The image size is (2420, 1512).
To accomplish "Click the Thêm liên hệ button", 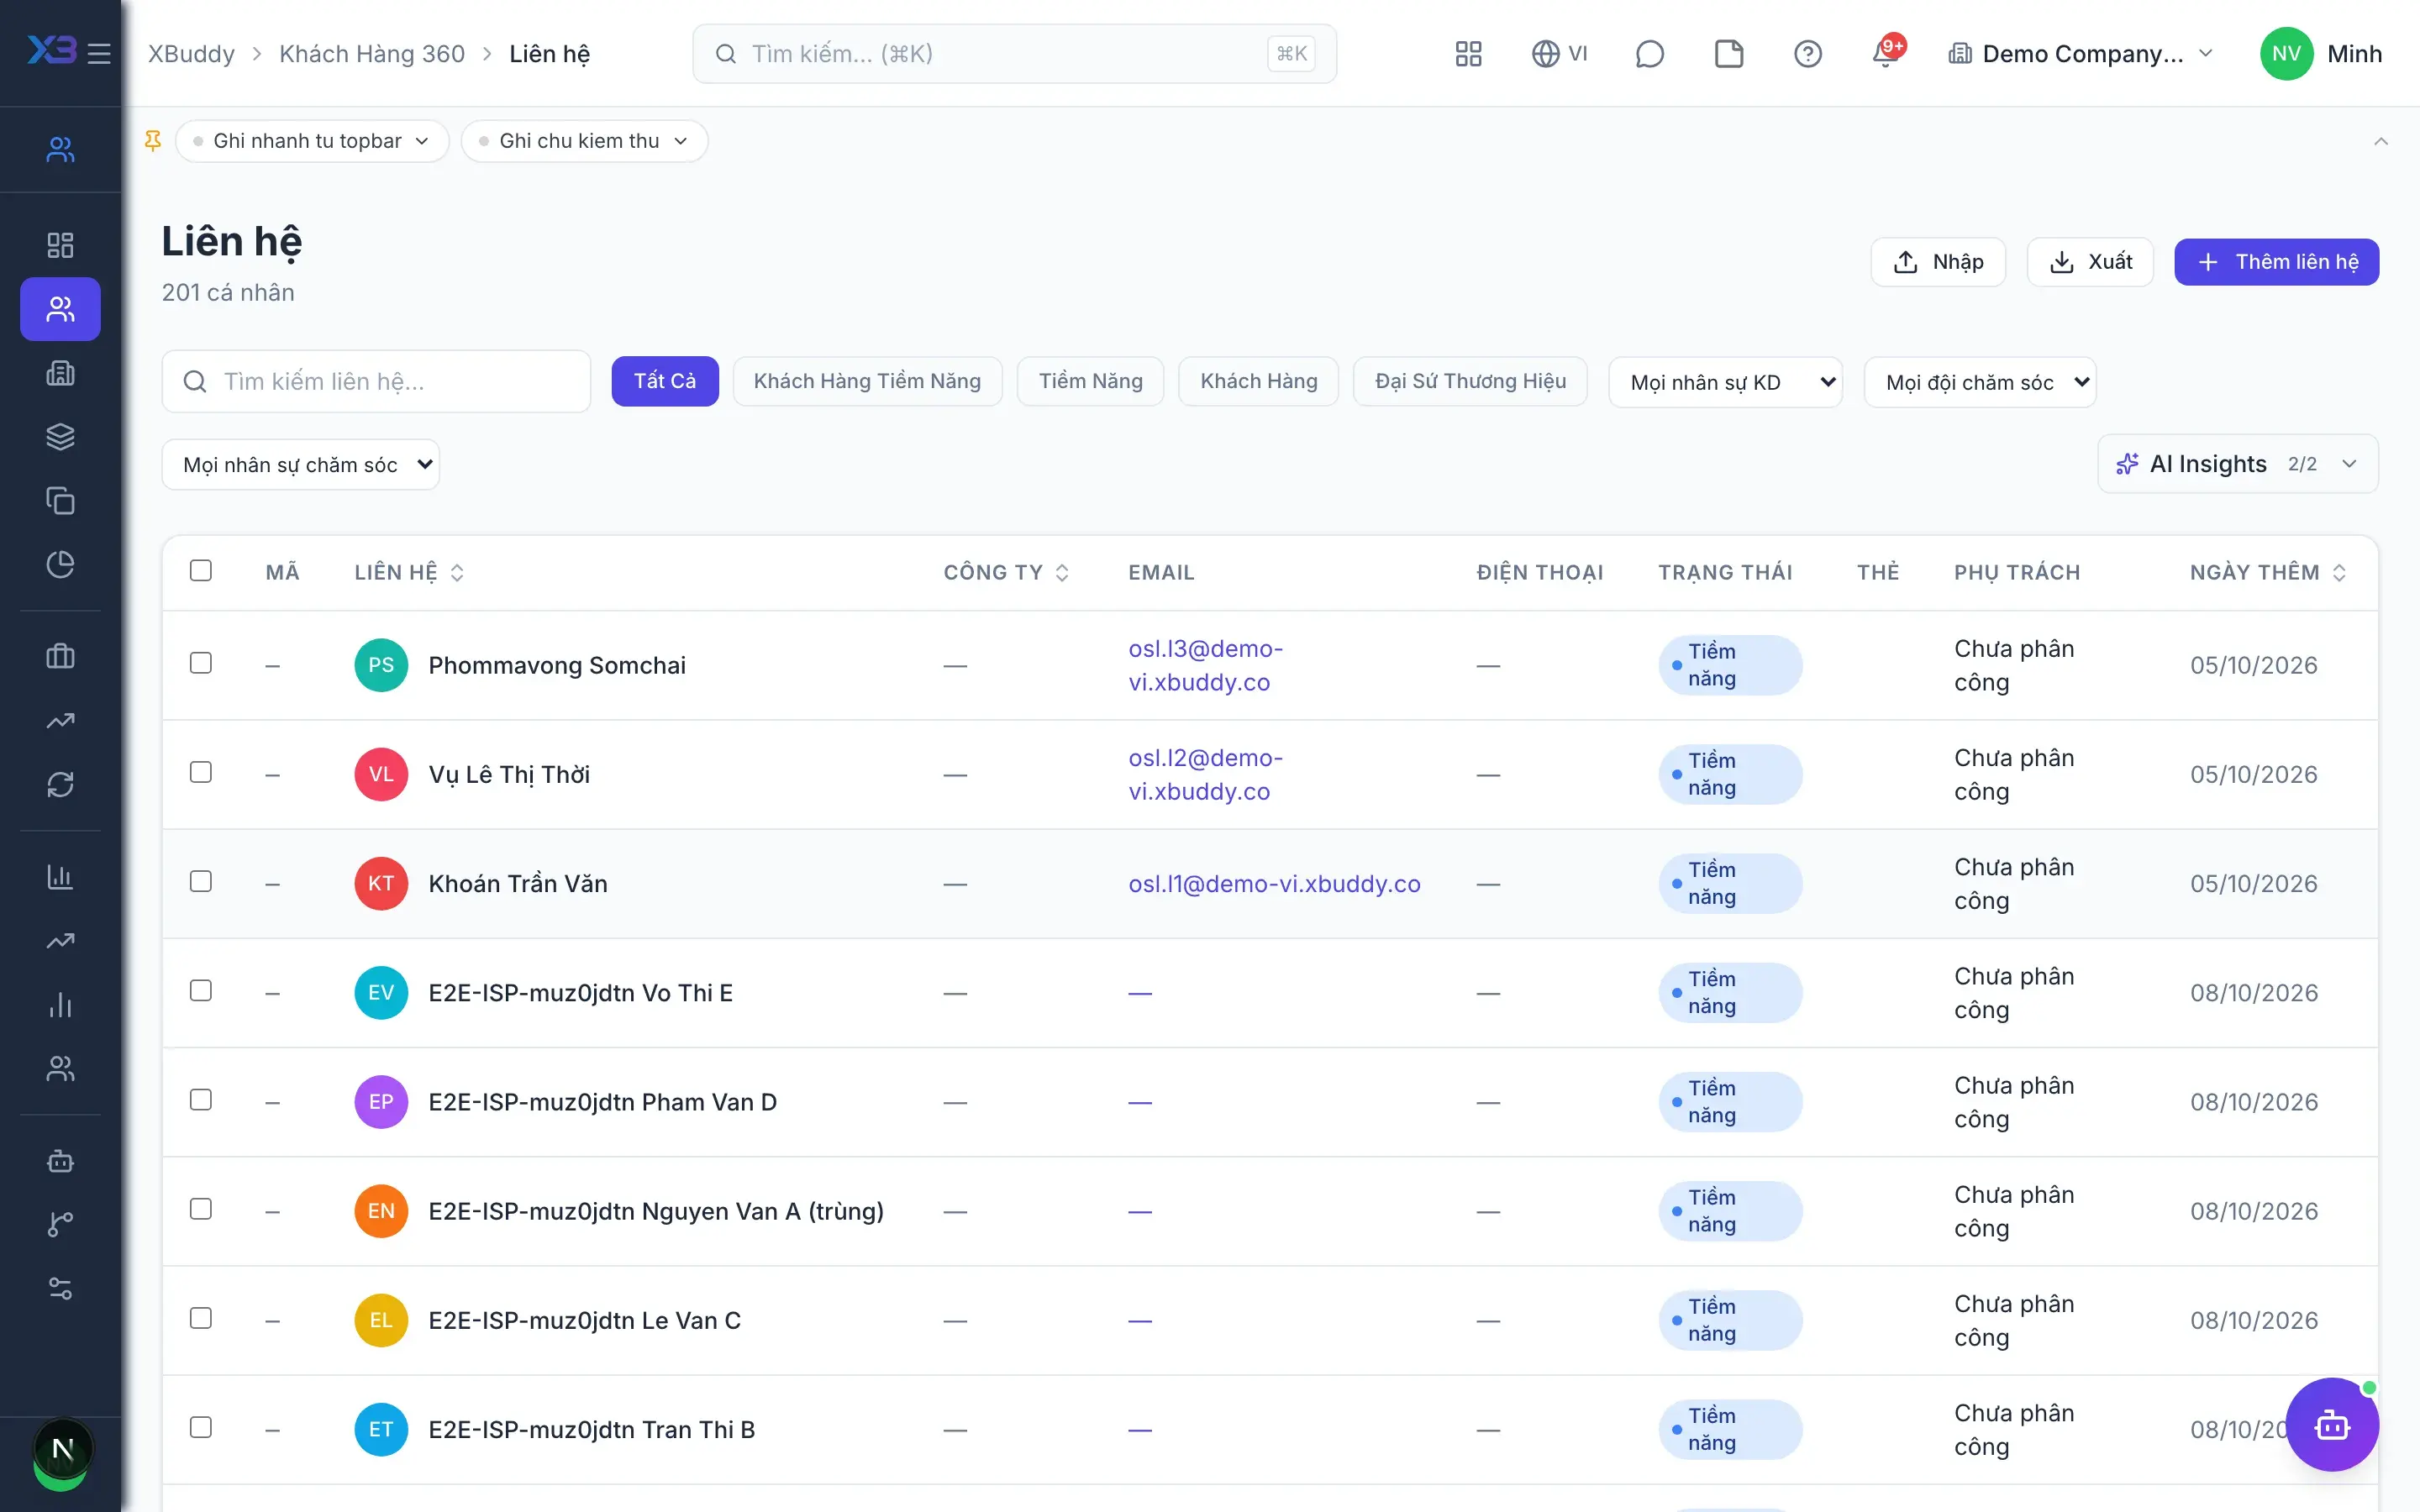I will pyautogui.click(x=2277, y=262).
